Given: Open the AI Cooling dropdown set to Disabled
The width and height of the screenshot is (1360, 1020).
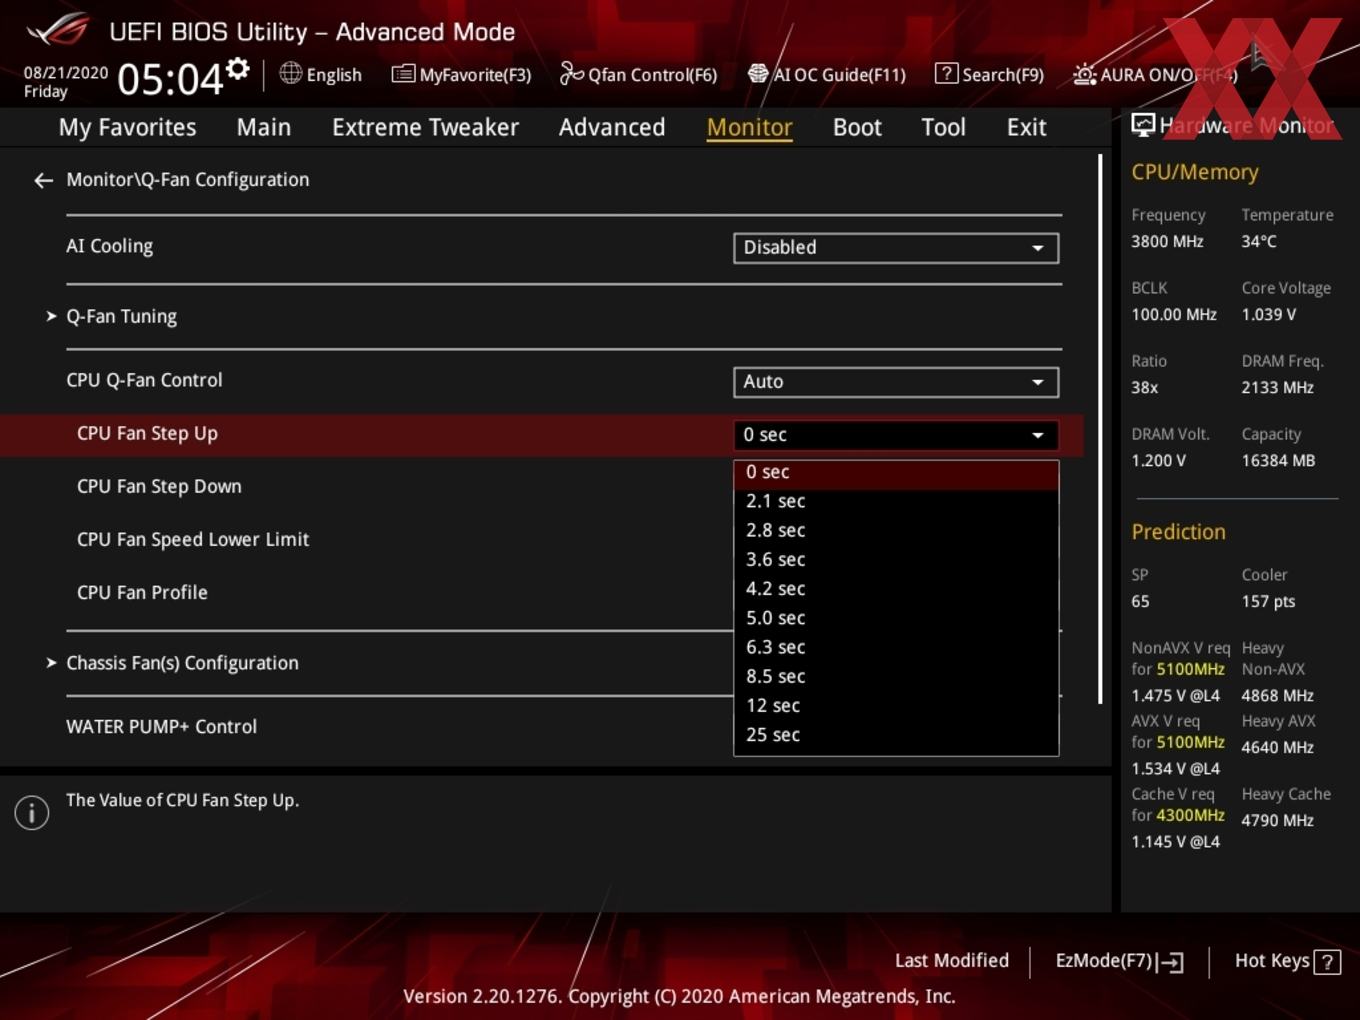Looking at the screenshot, I should [x=896, y=248].
